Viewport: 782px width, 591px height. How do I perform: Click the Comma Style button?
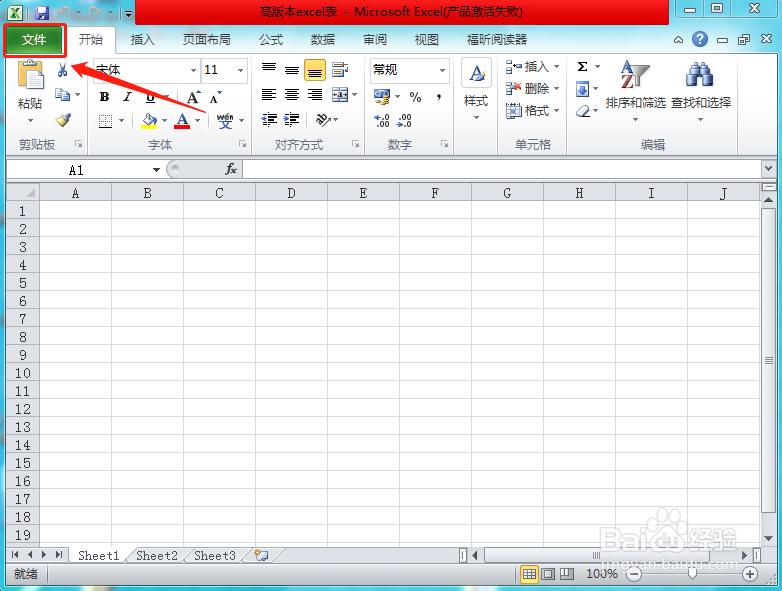[x=438, y=97]
